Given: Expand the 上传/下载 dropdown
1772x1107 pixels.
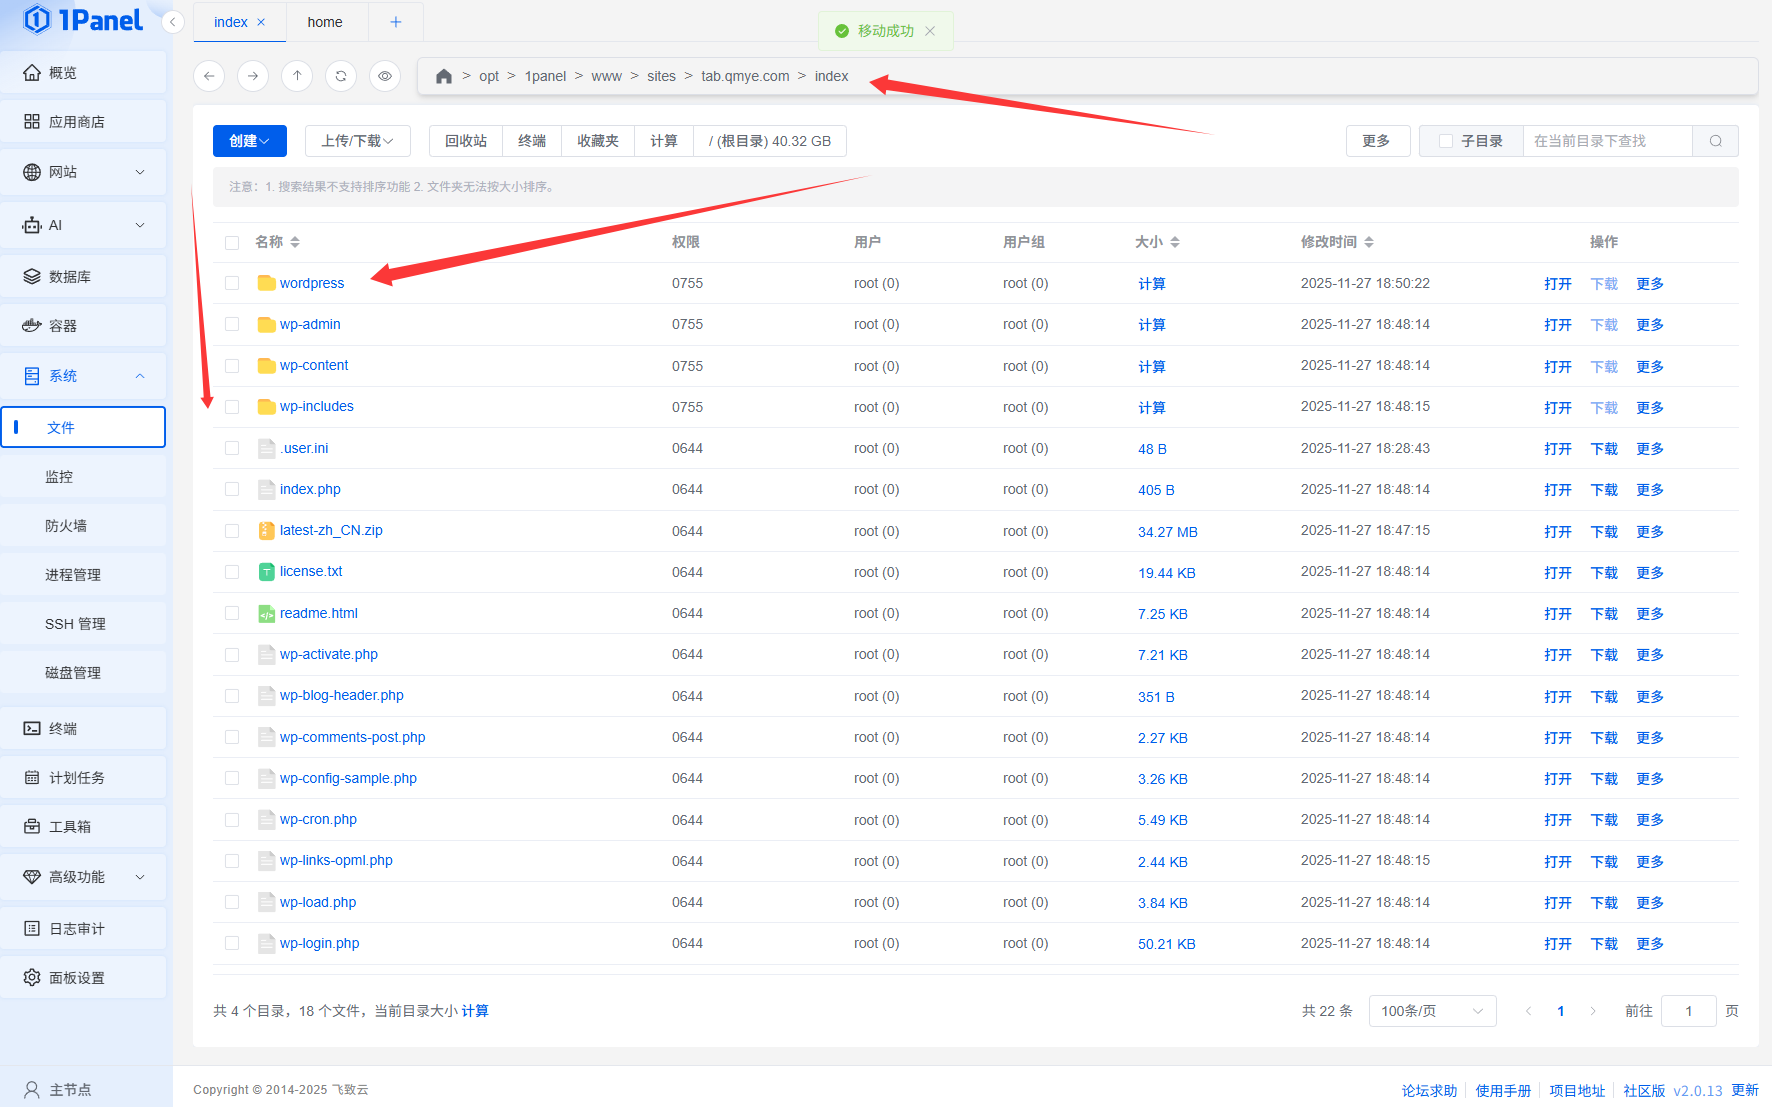Looking at the screenshot, I should (x=357, y=141).
